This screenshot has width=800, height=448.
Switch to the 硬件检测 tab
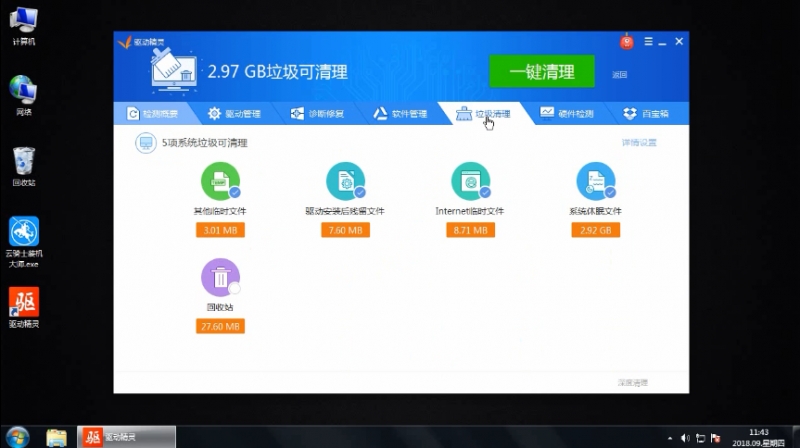pos(567,113)
